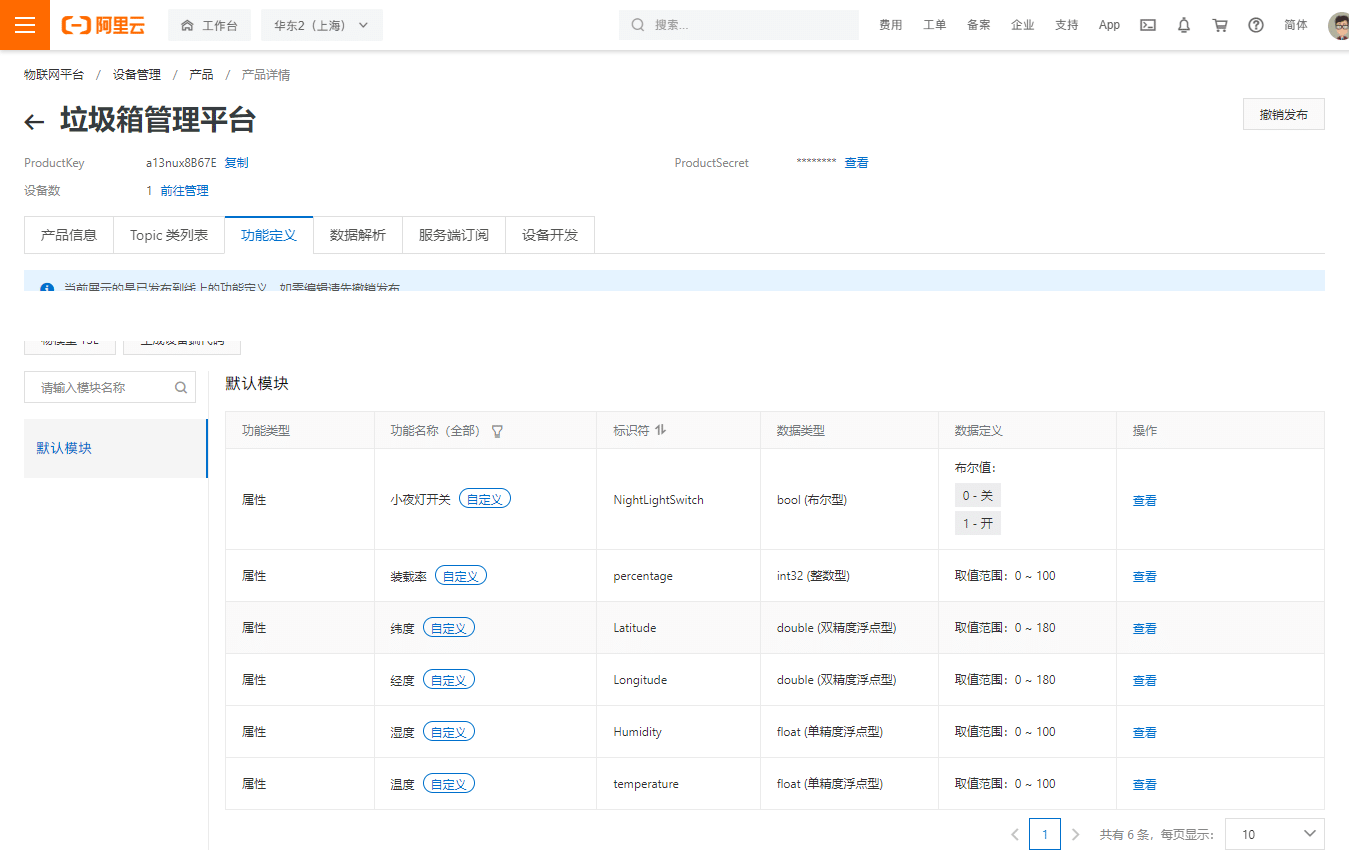
Task: Open the 数据解析 tab
Action: (x=358, y=235)
